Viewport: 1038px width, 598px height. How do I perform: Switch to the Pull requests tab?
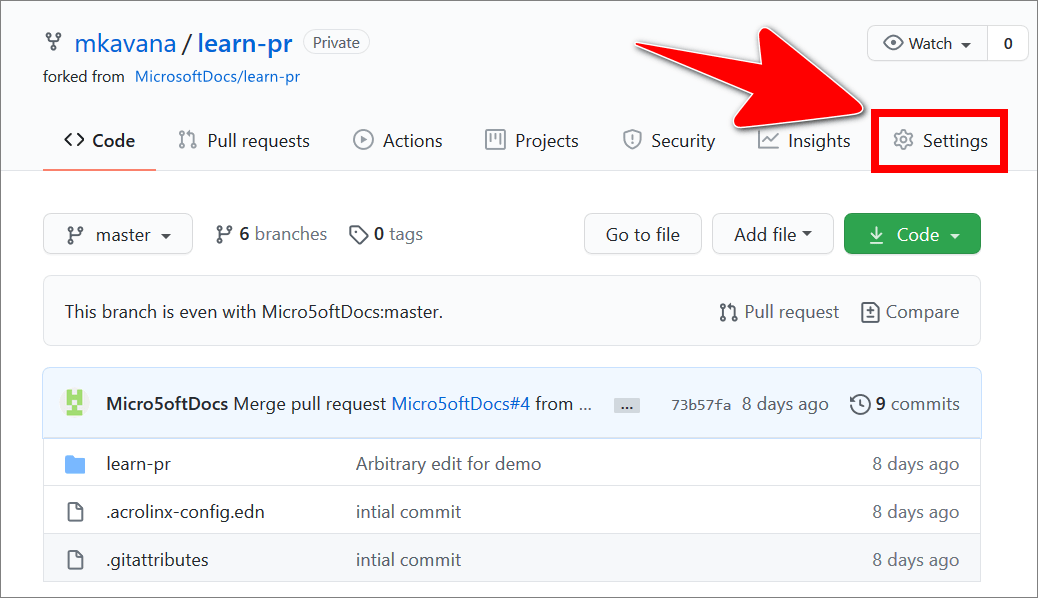pyautogui.click(x=244, y=140)
